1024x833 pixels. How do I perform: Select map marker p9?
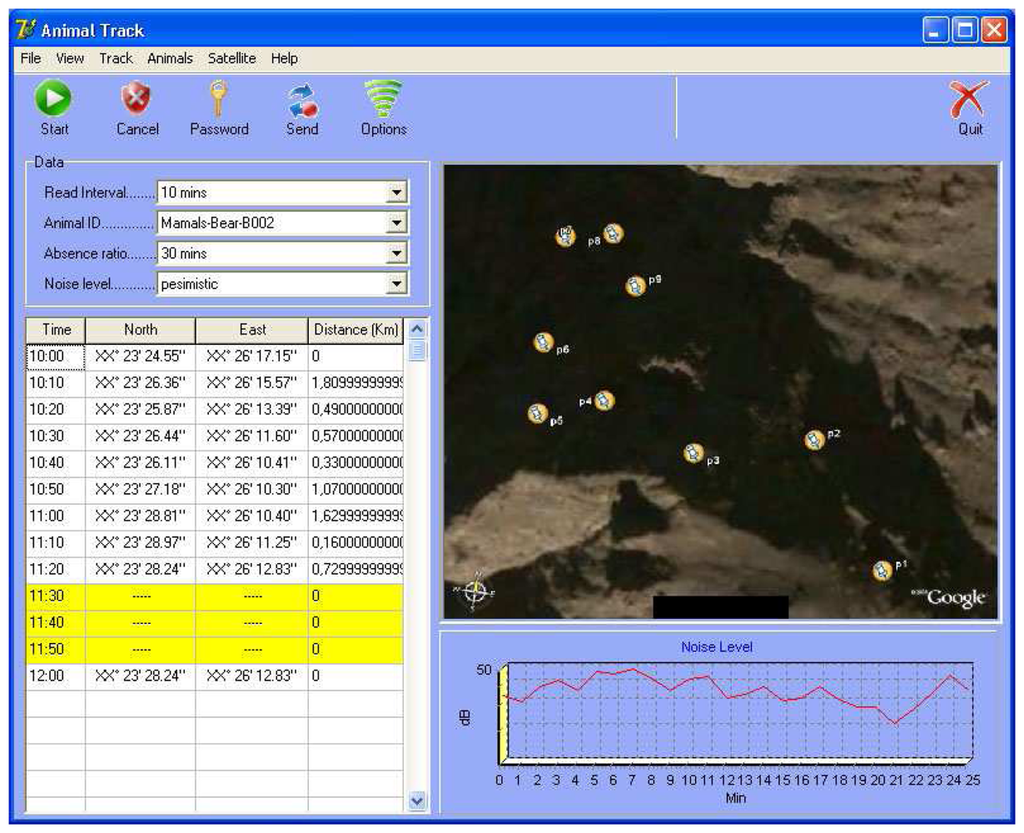(635, 286)
